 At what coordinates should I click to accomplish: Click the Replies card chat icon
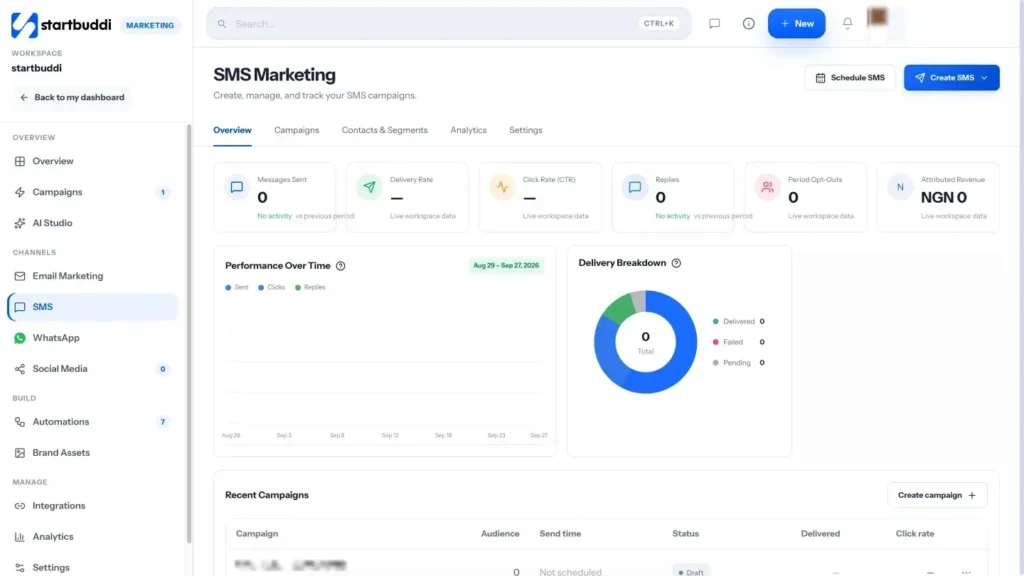tap(635, 187)
